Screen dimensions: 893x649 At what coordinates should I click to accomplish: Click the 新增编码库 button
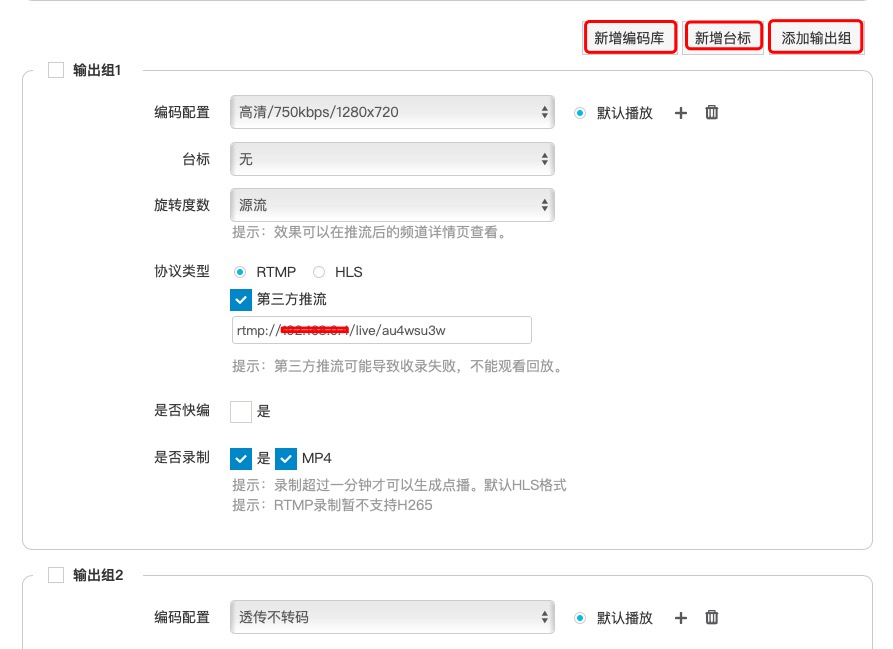click(629, 38)
